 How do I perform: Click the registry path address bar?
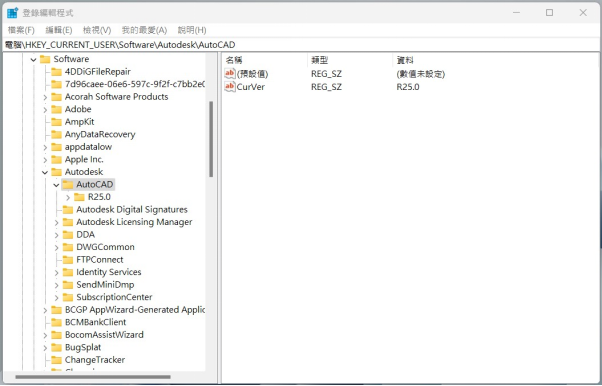pos(301,45)
